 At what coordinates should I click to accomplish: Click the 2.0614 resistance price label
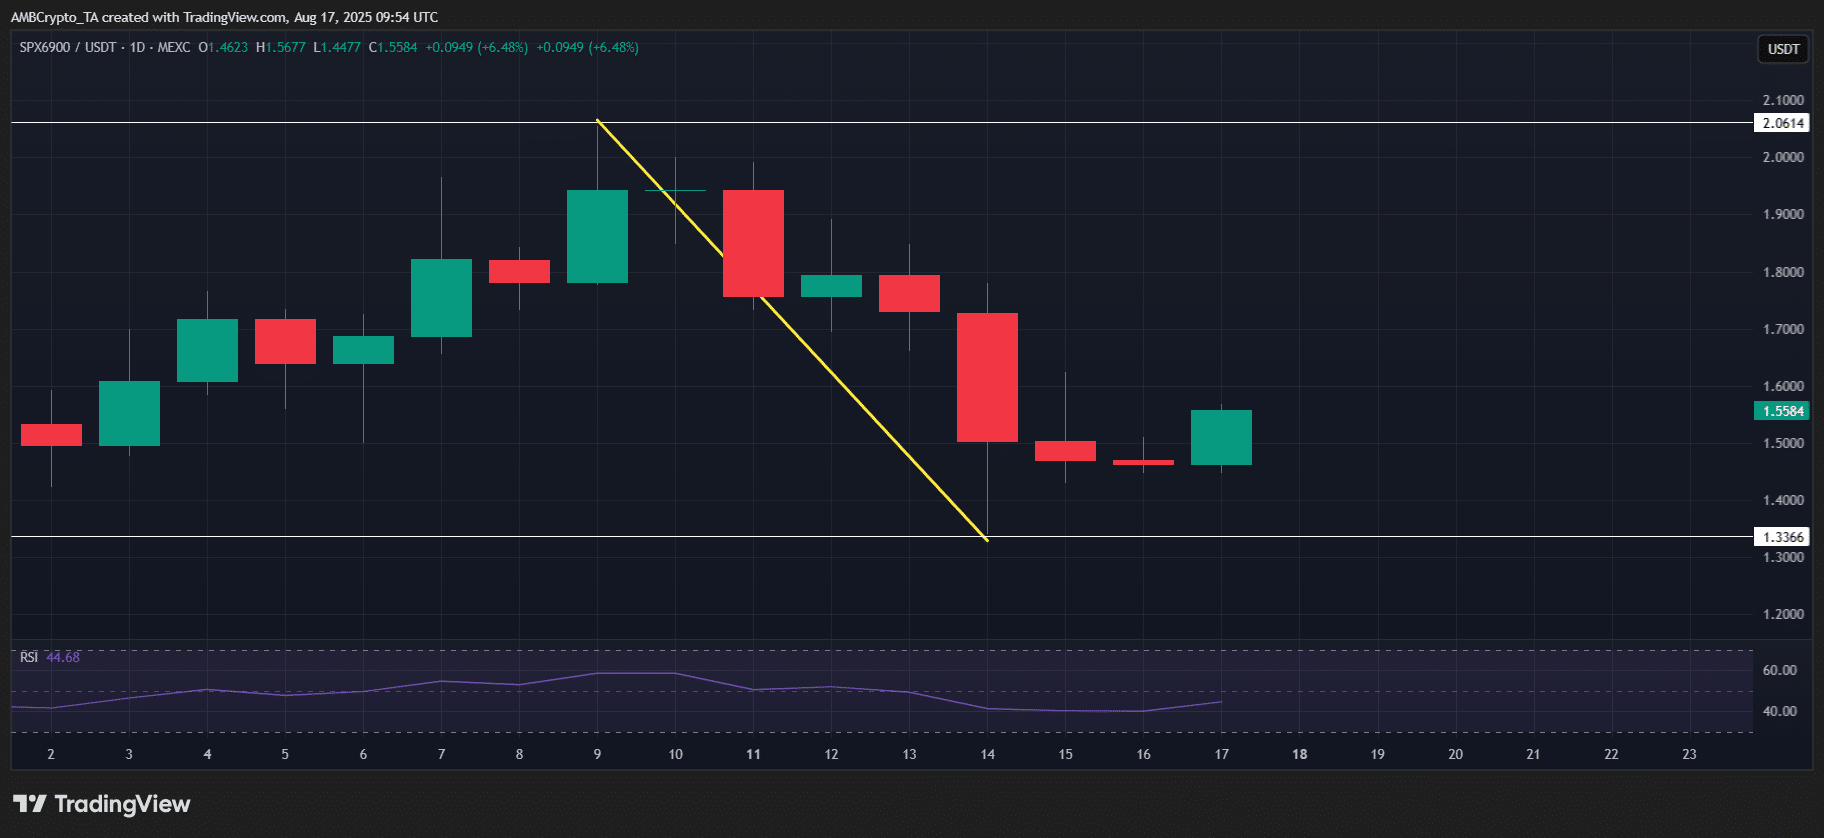1782,124
